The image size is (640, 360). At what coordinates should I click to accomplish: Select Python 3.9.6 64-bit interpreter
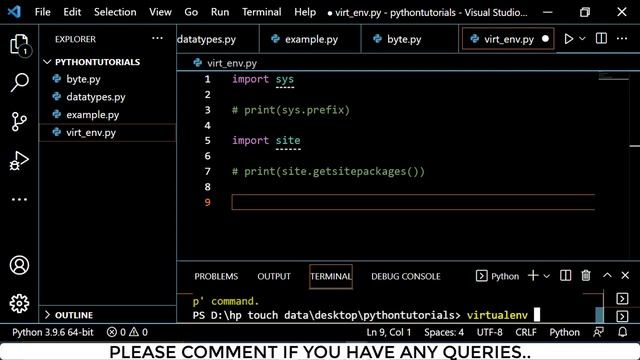(53, 332)
